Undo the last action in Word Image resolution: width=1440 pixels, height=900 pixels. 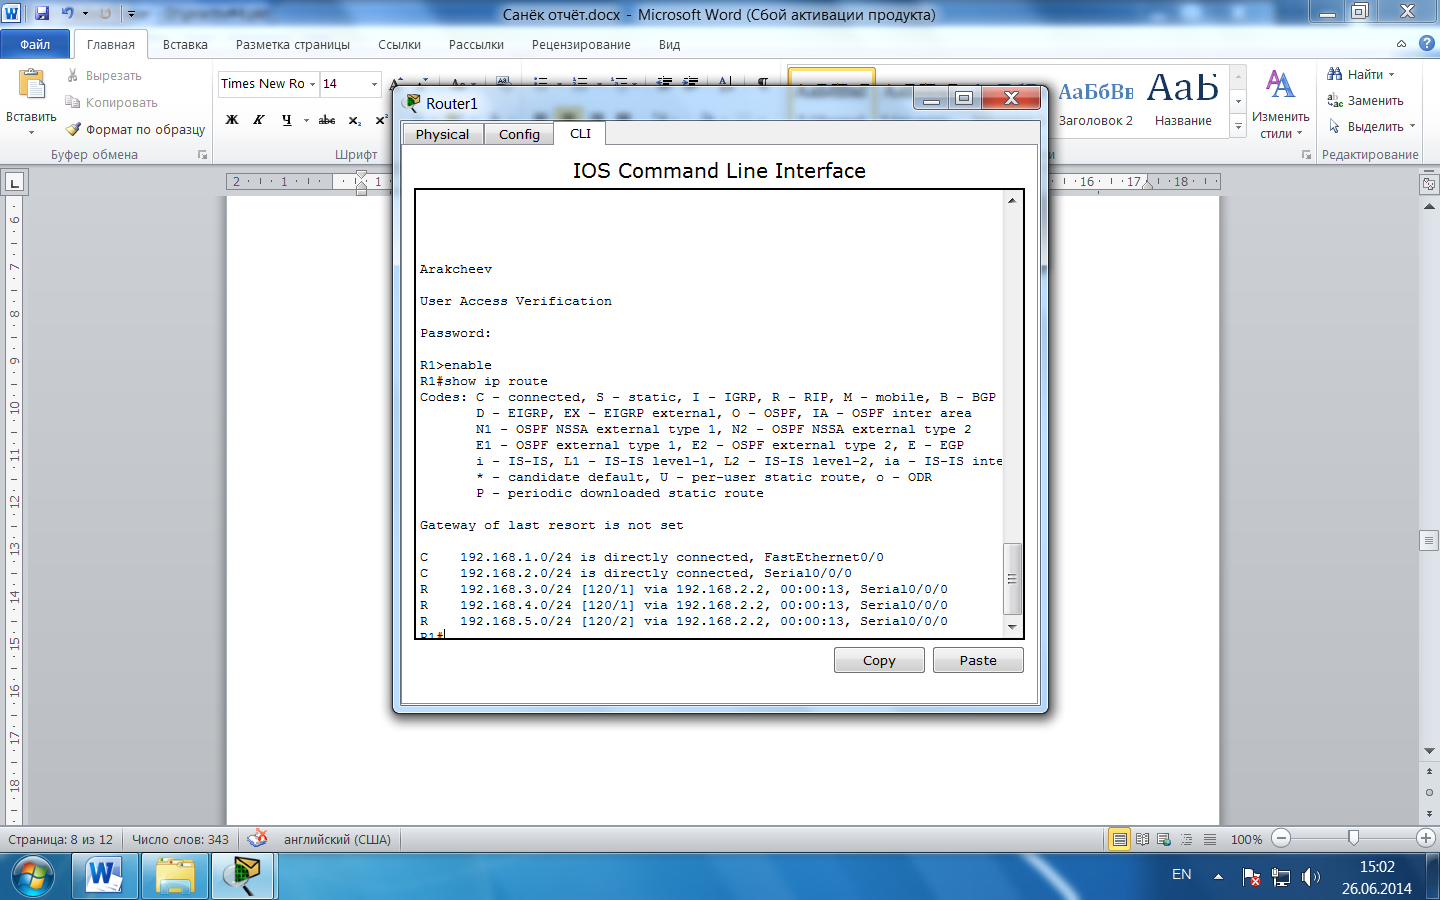[67, 14]
